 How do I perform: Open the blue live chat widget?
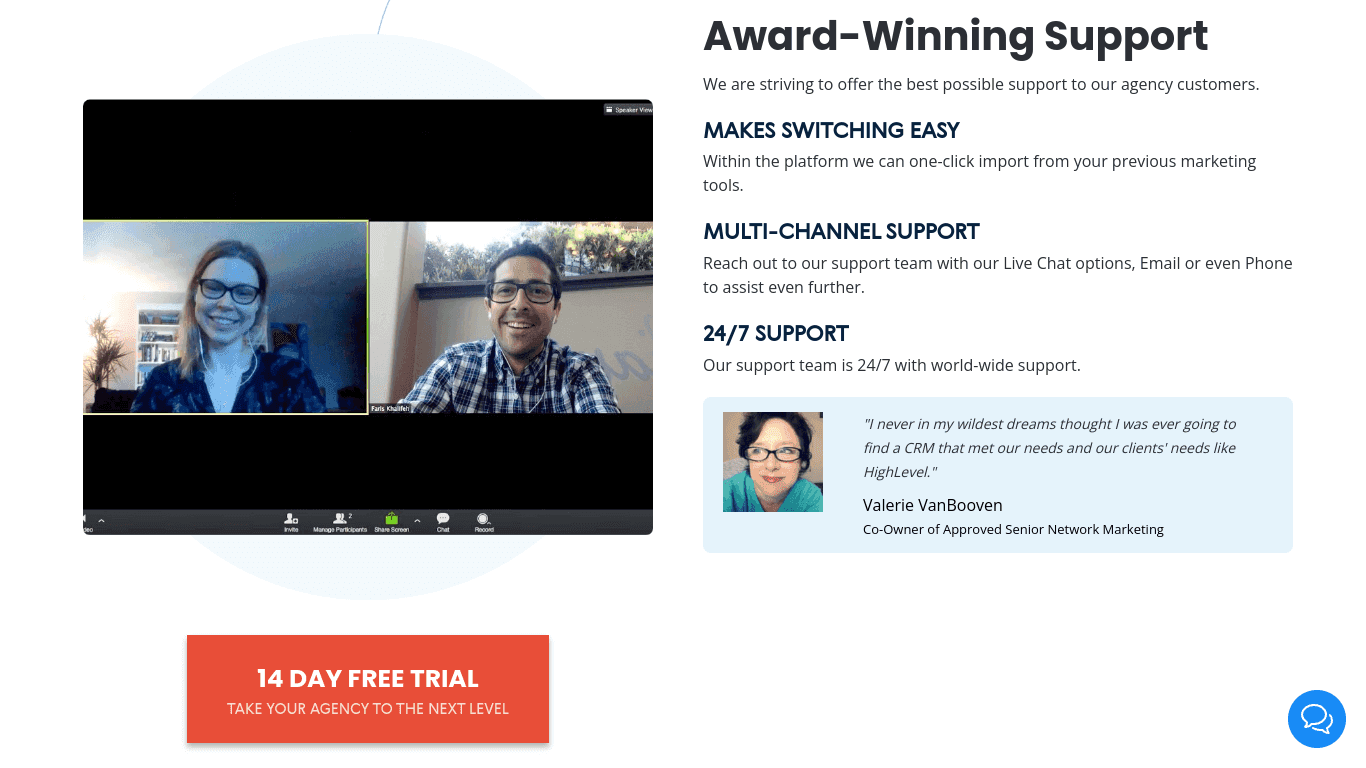[x=1317, y=719]
